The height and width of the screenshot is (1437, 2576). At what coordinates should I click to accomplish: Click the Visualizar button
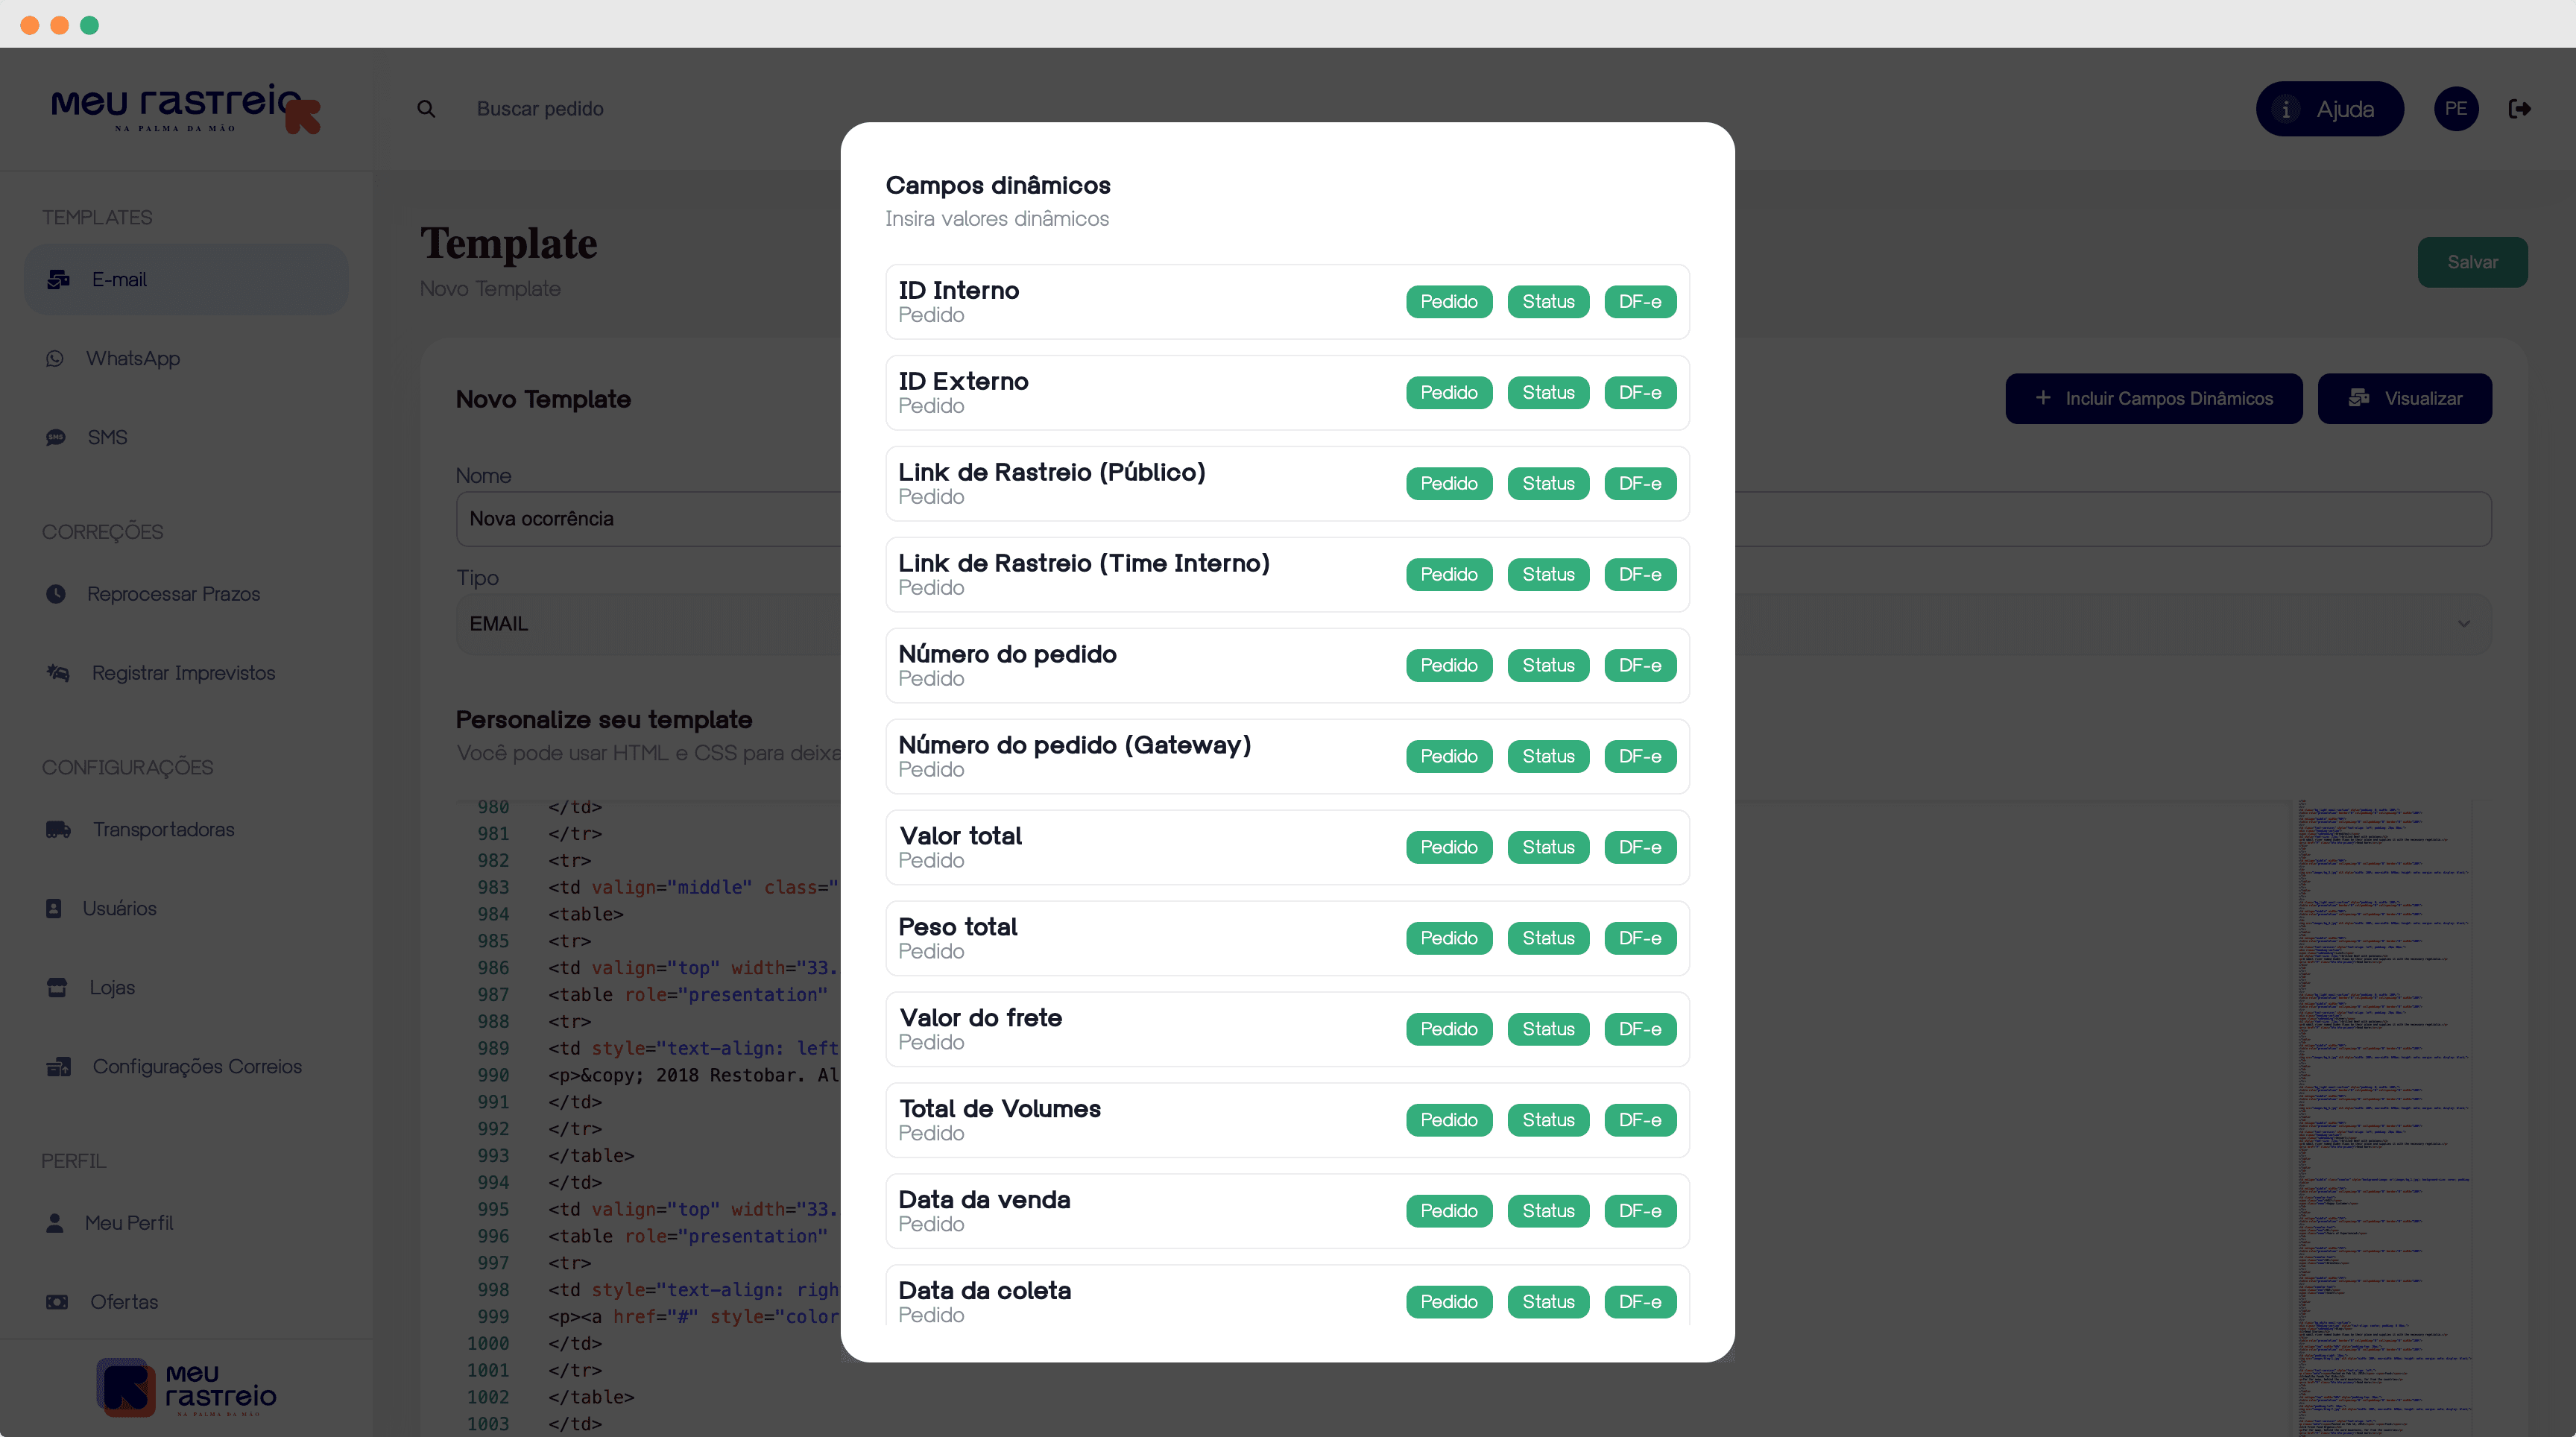(x=2404, y=399)
